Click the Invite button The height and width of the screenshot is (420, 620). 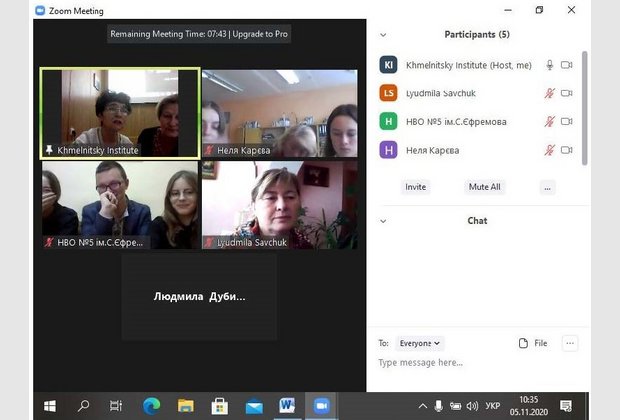point(416,187)
